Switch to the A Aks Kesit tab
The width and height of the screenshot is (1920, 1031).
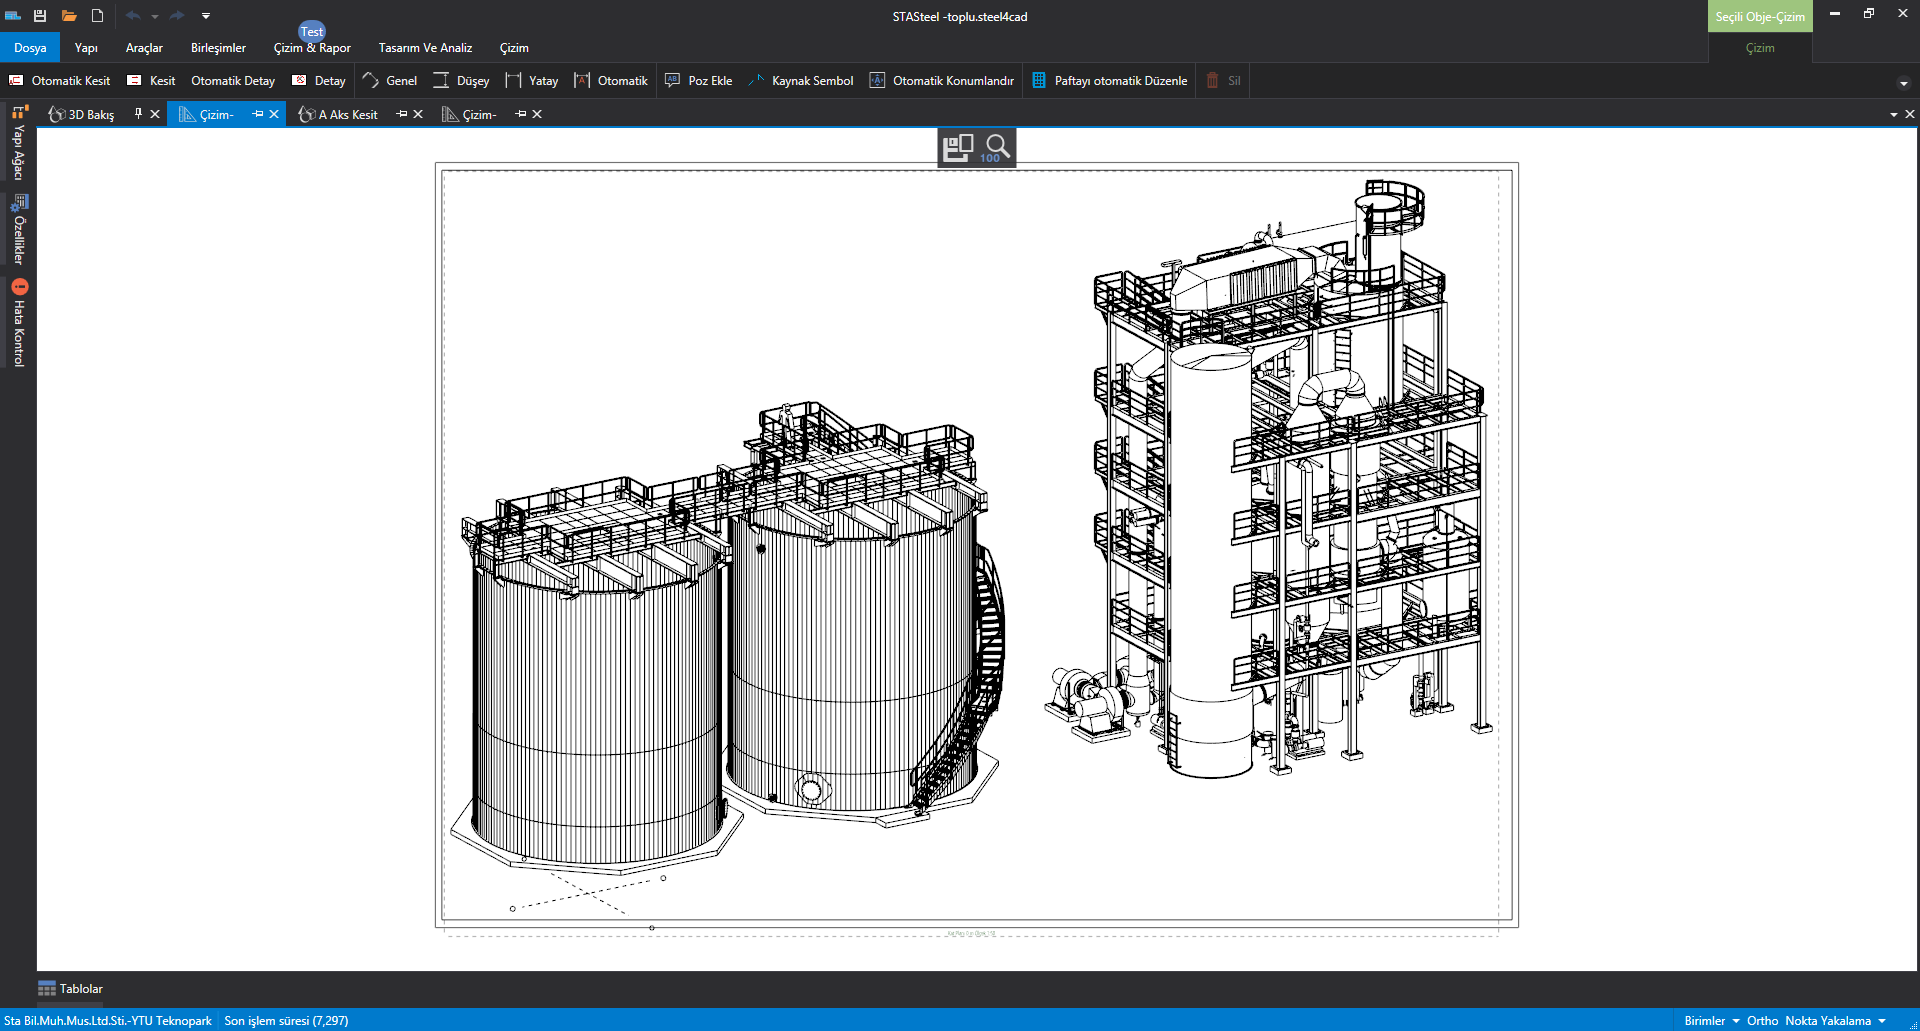347,115
